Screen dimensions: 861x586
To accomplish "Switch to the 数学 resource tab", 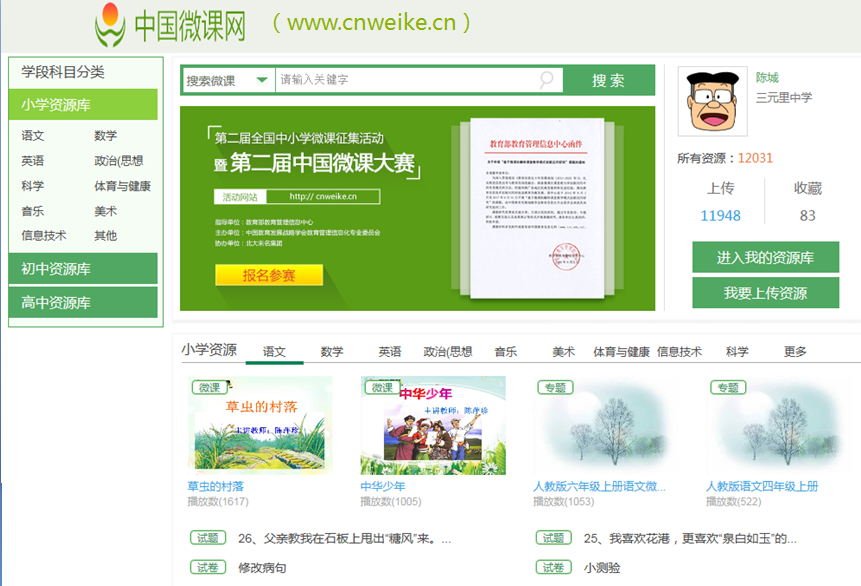I will click(332, 352).
